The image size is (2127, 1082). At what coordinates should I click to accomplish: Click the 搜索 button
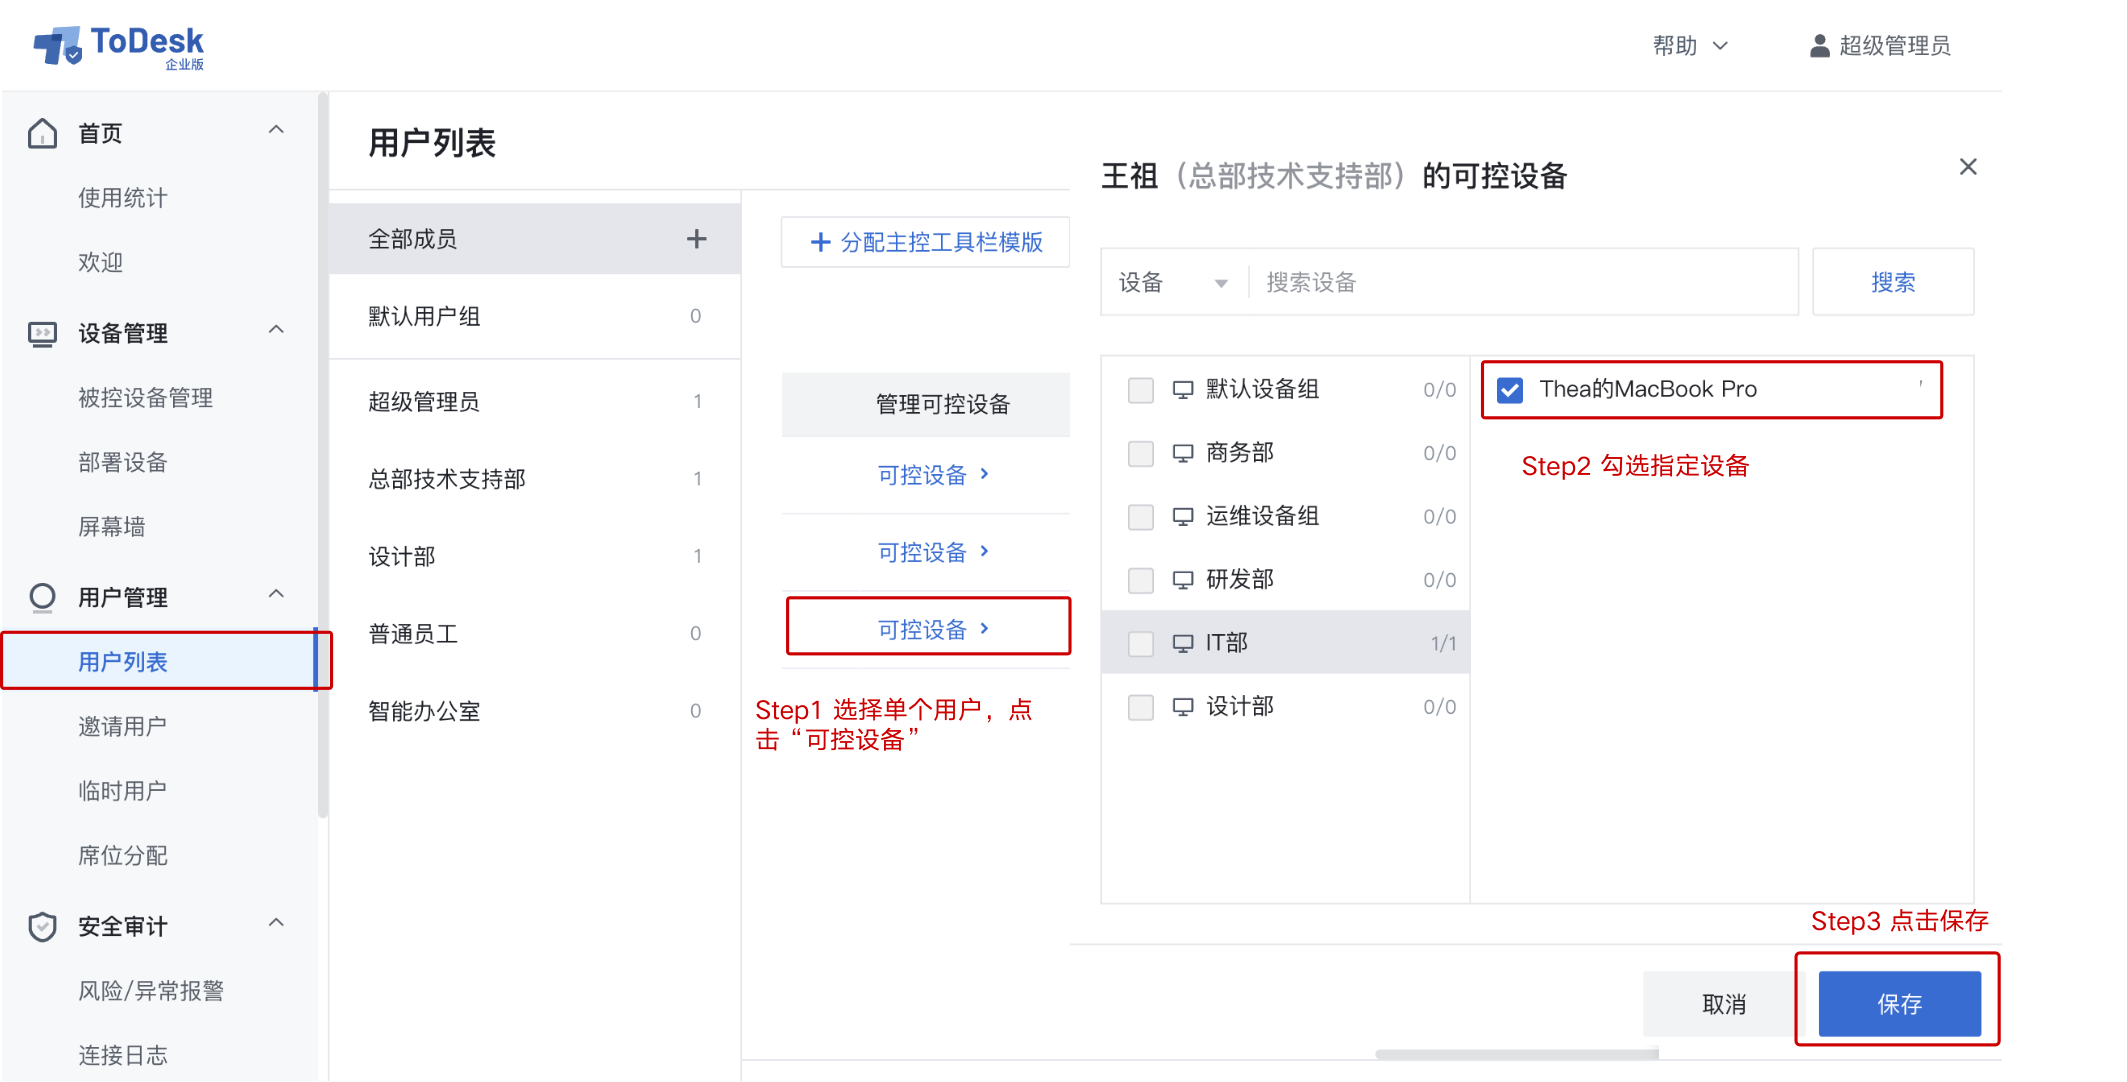tap(1893, 282)
